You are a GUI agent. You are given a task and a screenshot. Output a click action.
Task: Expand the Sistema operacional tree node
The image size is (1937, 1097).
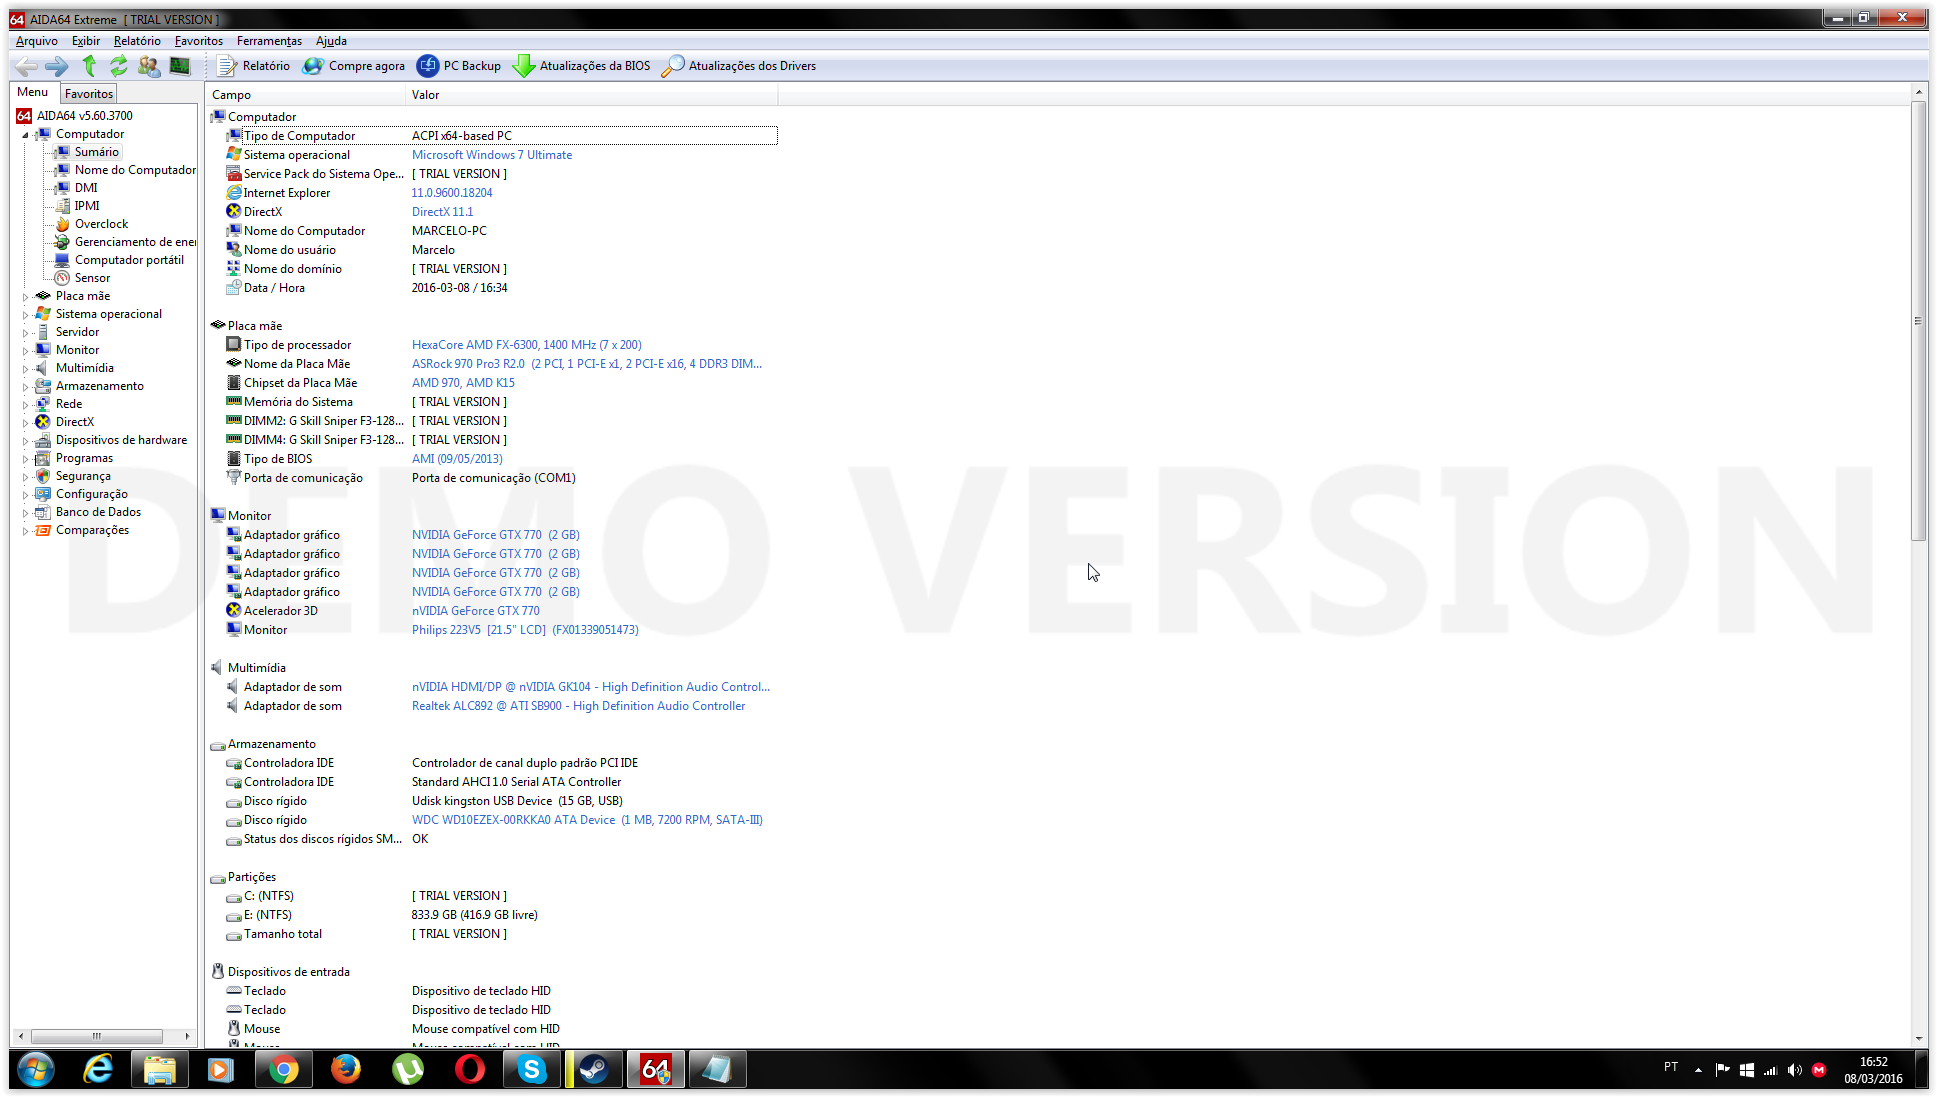pos(25,315)
